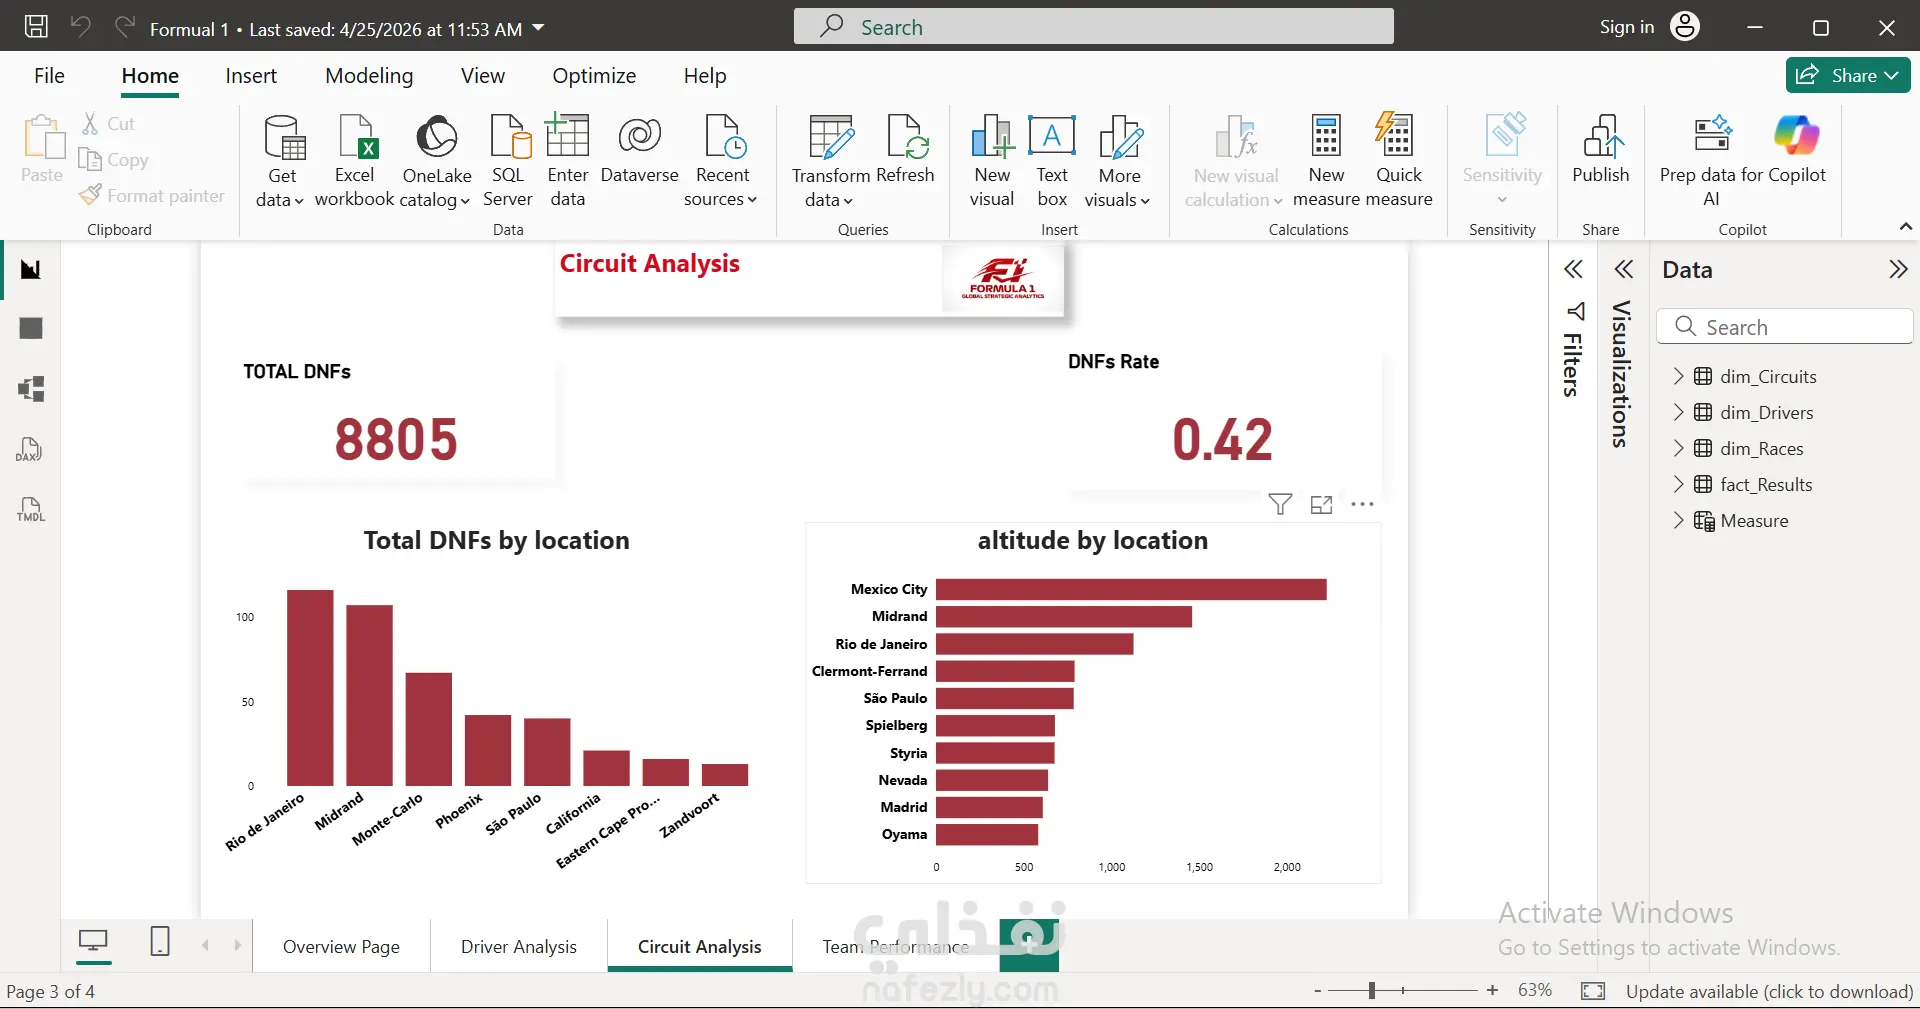Collapse the Data pane
Image resolution: width=1920 pixels, height=1009 pixels.
pyautogui.click(x=1898, y=269)
